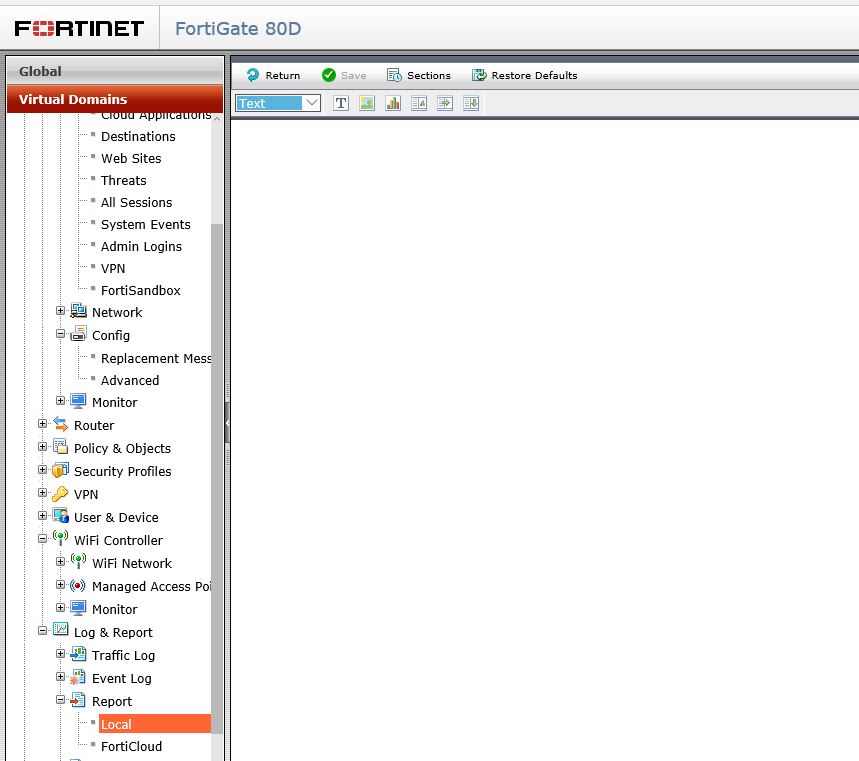Click the Policy & Objects icon
The image size is (859, 761).
point(60,447)
